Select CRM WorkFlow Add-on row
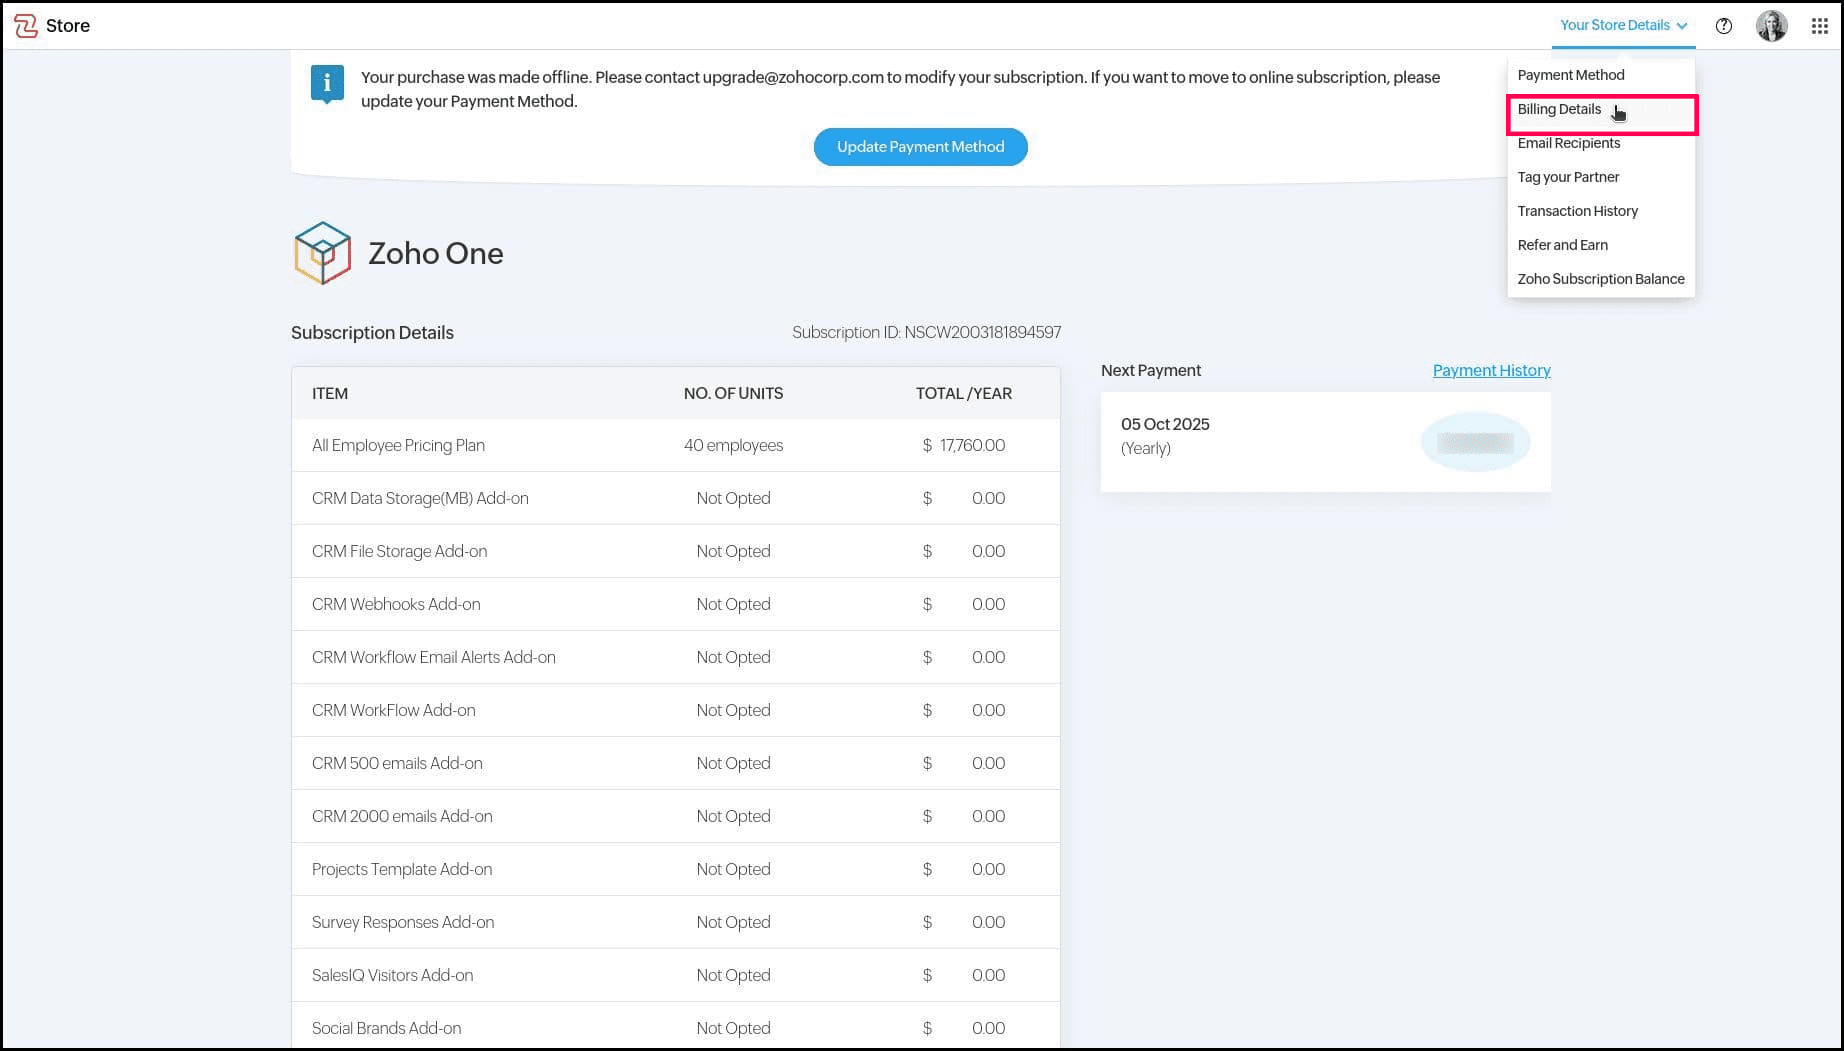Viewport: 1844px width, 1051px height. (676, 710)
